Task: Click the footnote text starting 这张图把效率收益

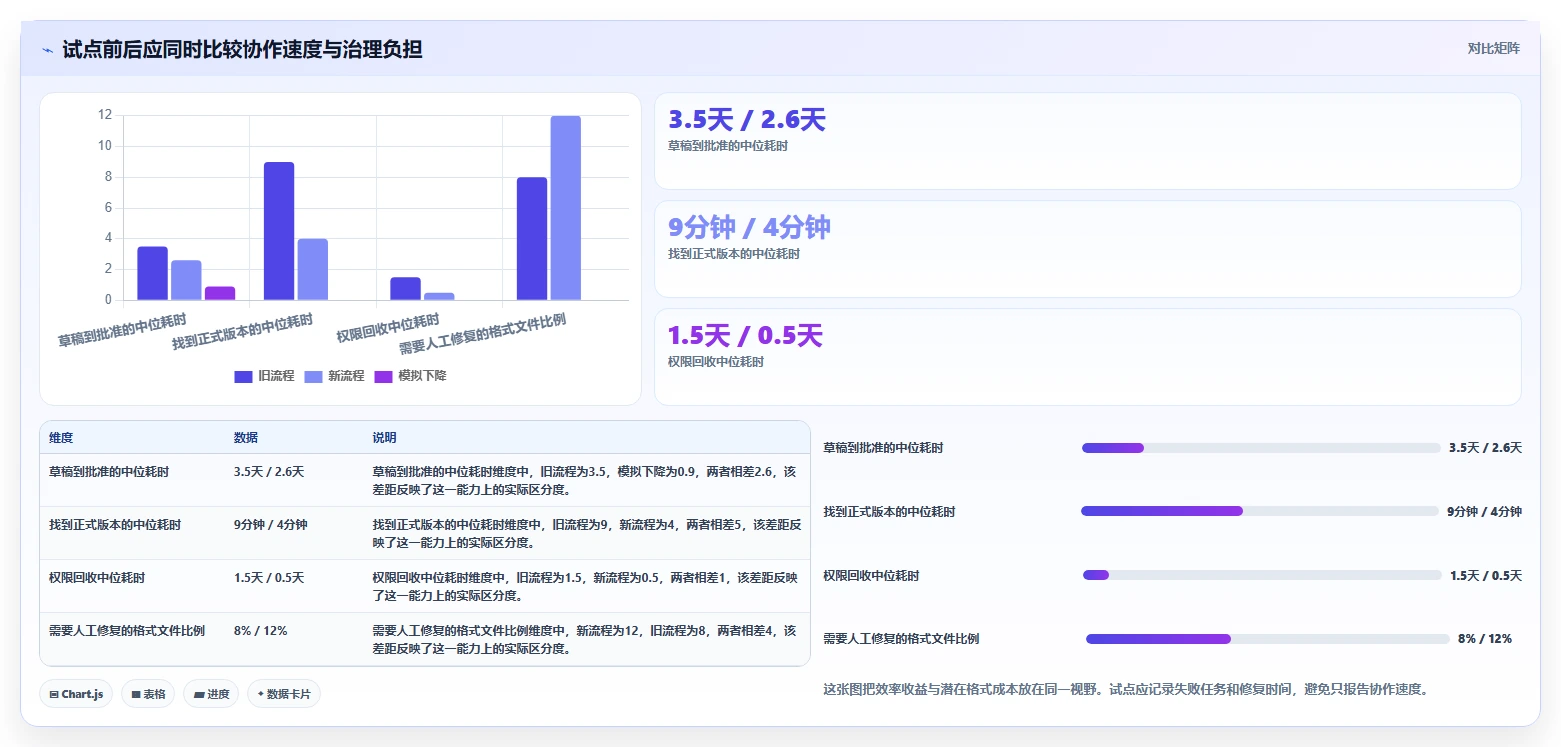Action: click(1125, 689)
